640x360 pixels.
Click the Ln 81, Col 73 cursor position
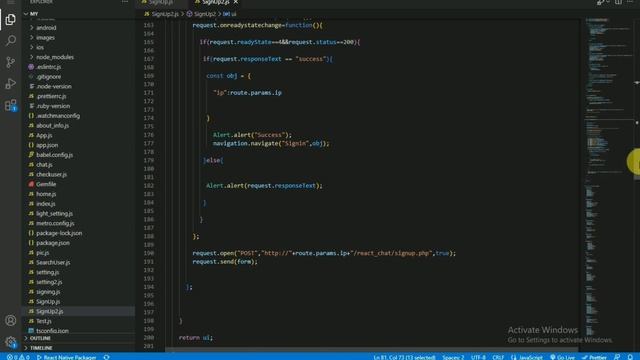[x=404, y=357]
